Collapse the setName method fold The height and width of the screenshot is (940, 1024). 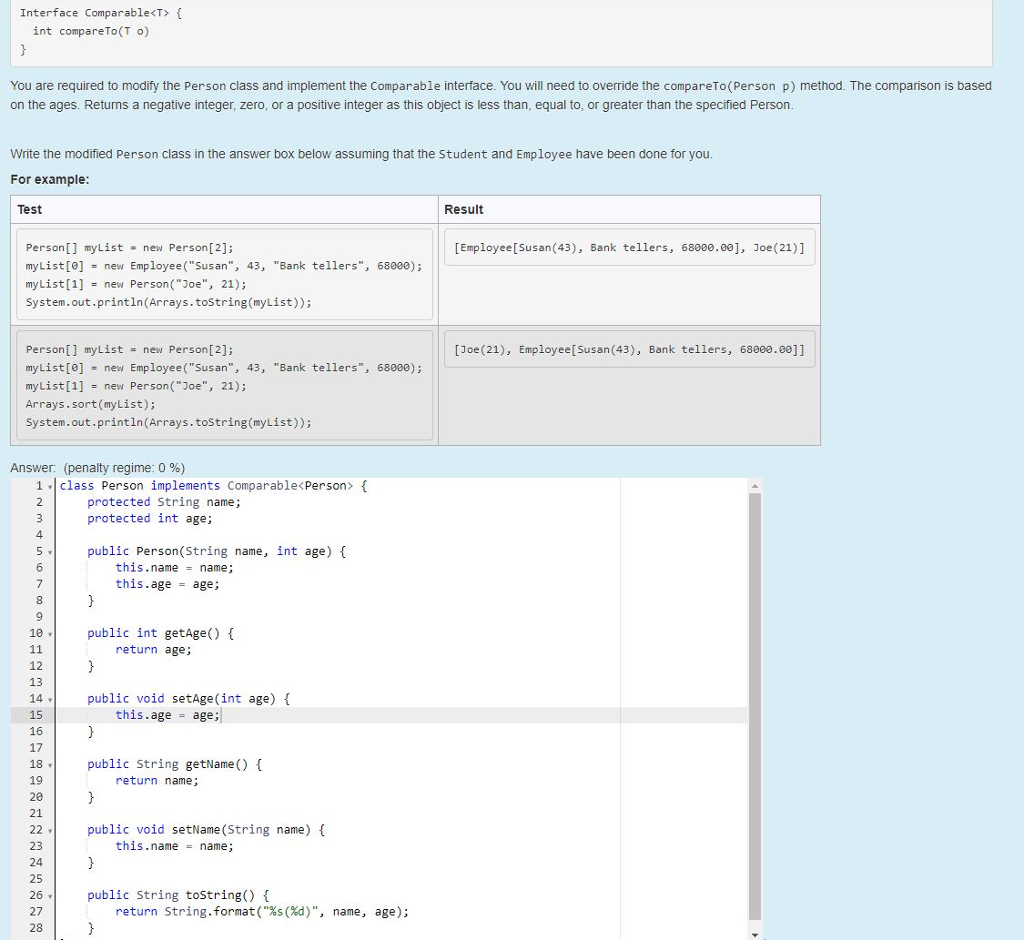(48, 829)
